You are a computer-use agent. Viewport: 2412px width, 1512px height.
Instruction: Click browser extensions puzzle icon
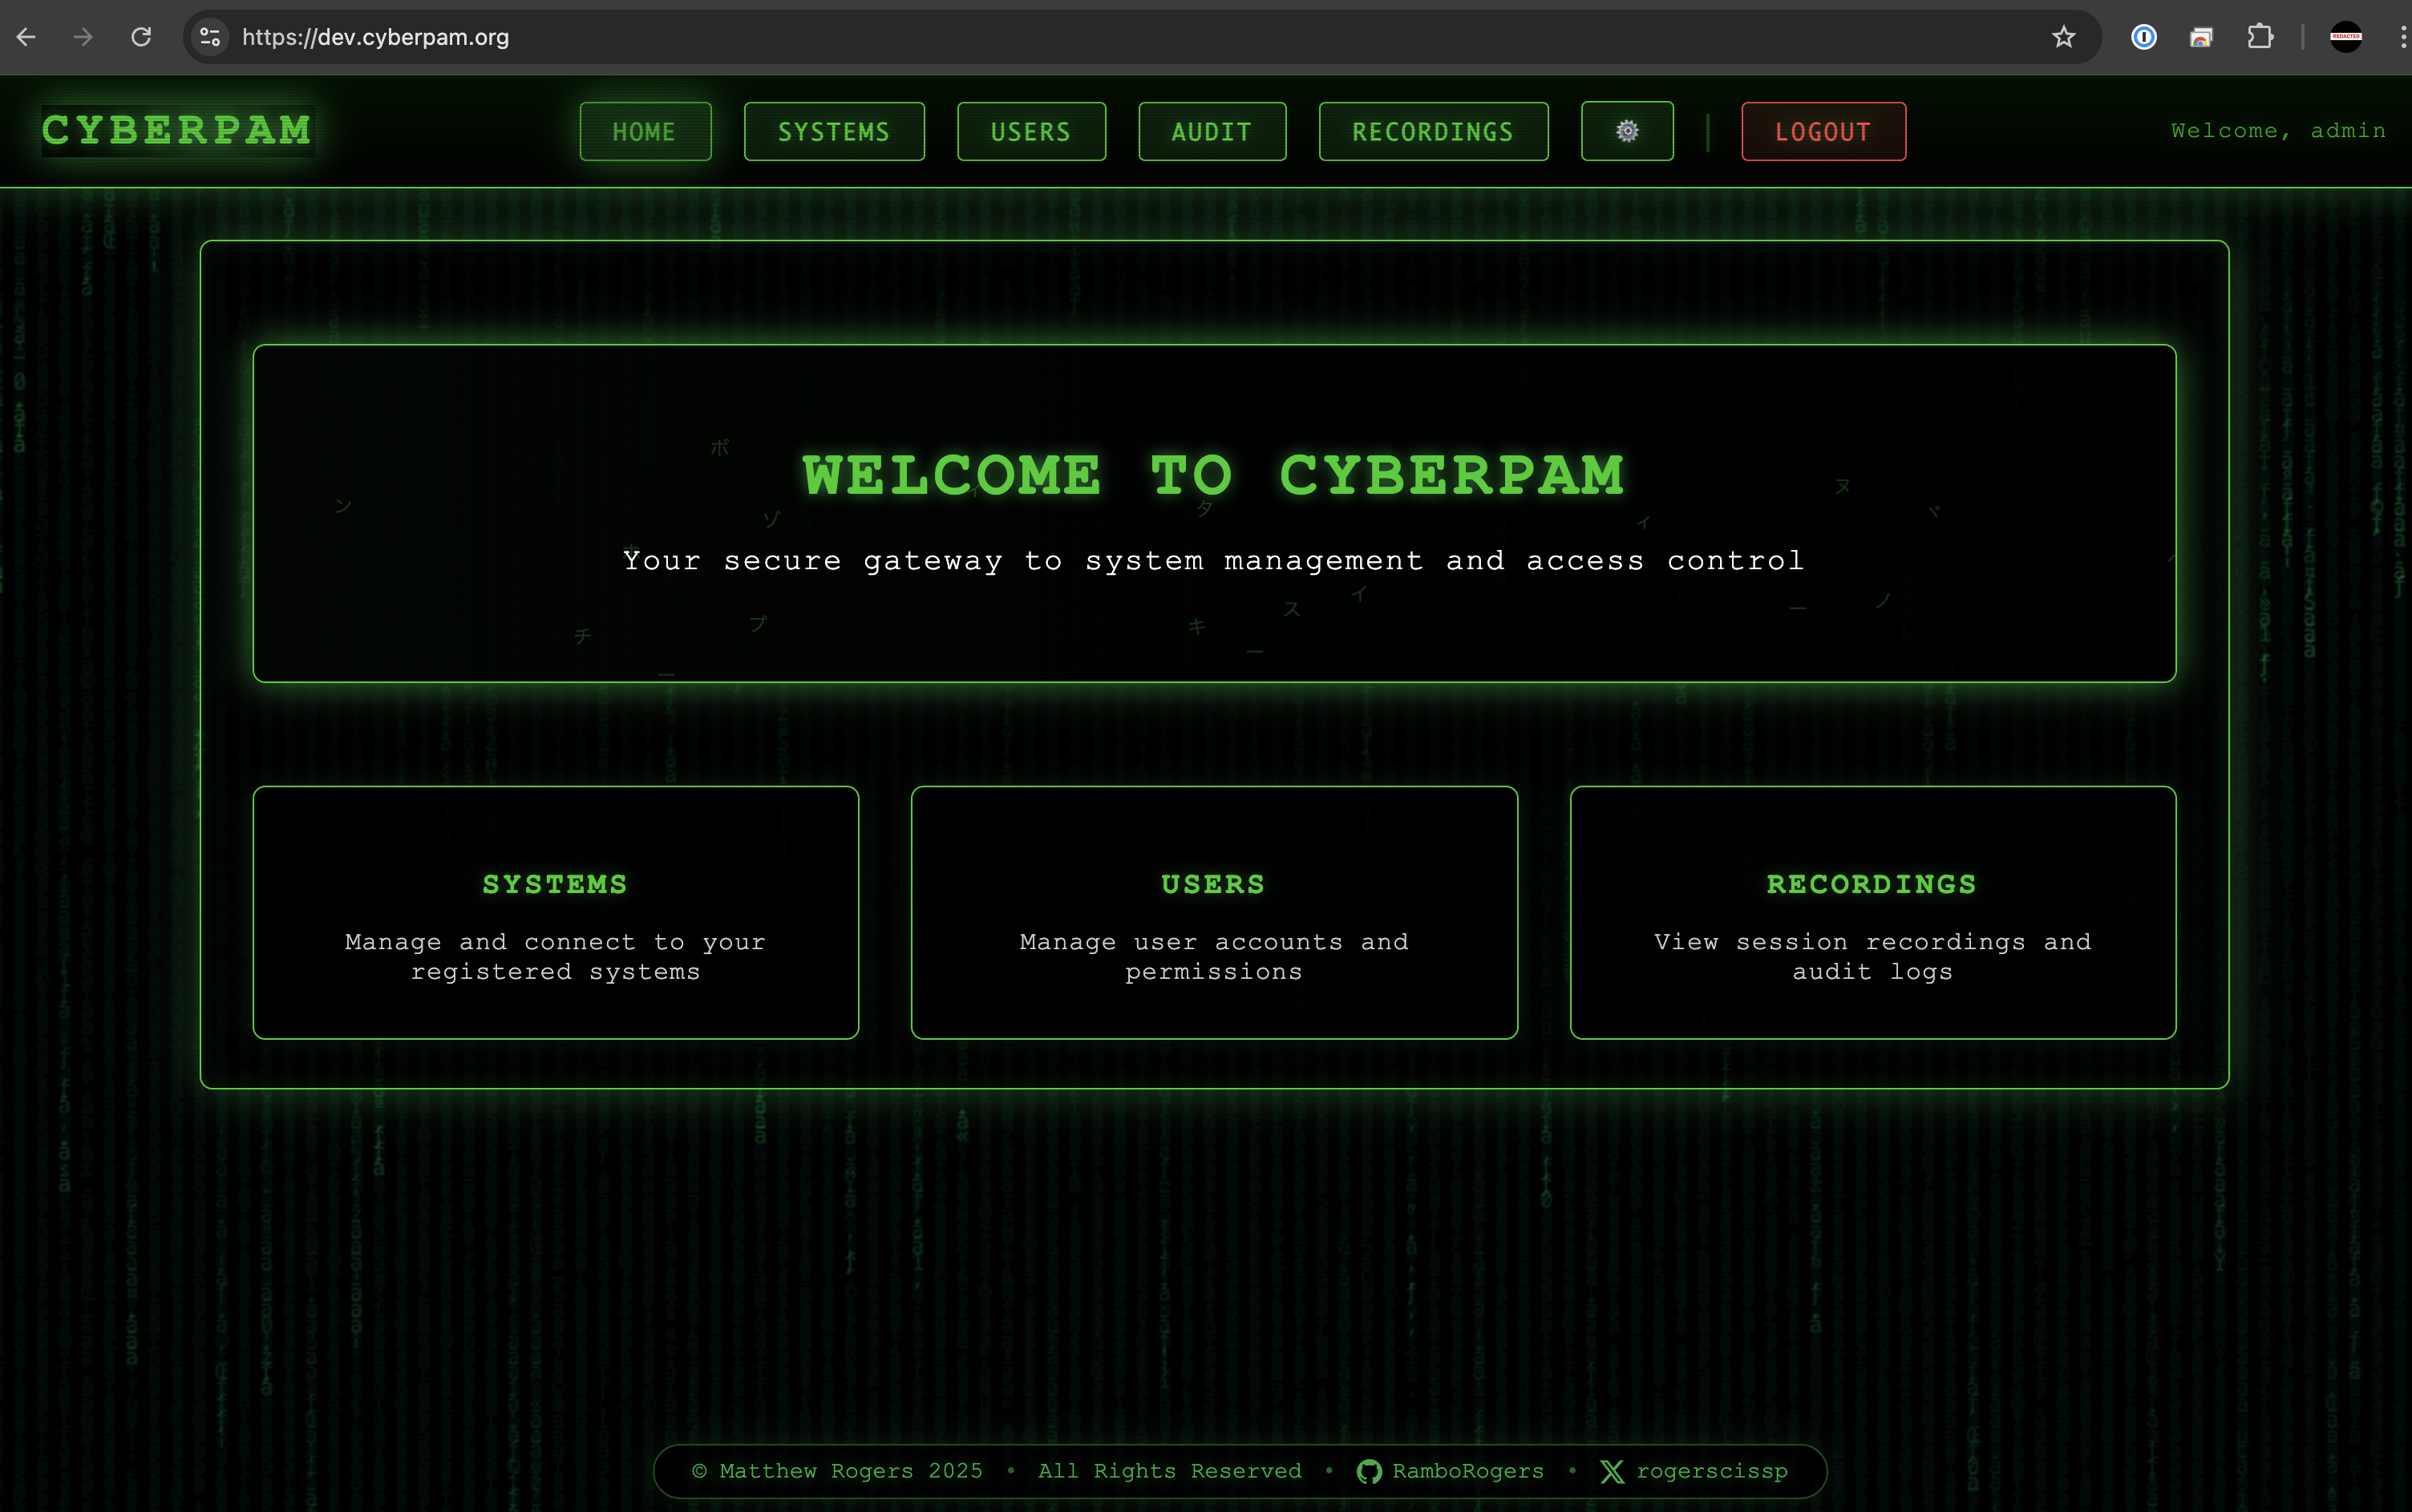click(2259, 37)
